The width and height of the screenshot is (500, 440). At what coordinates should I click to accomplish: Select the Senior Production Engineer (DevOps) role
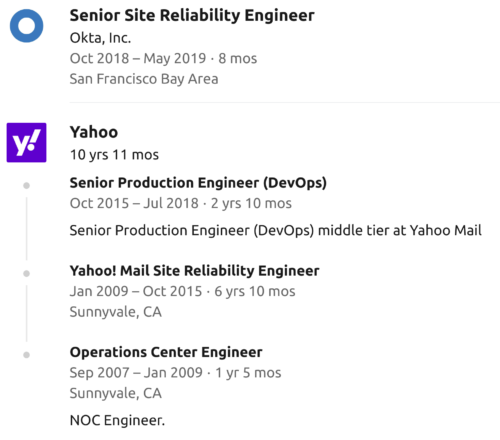(x=198, y=183)
